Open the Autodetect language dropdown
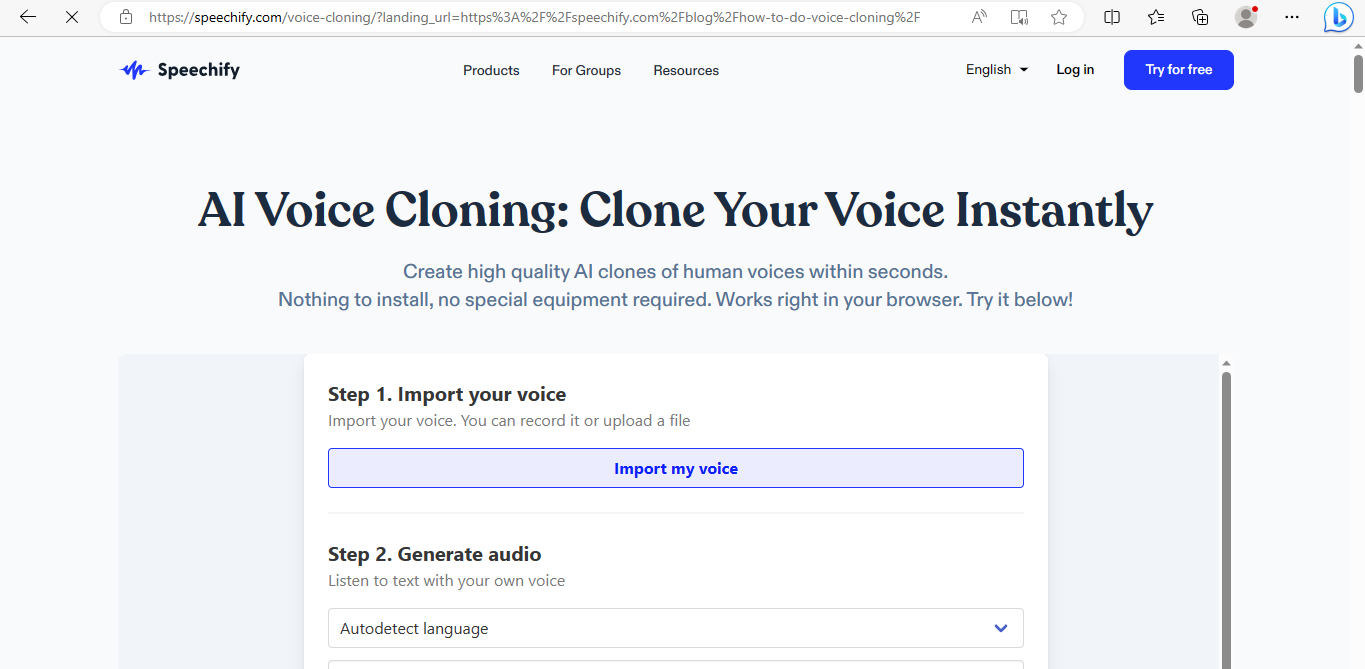This screenshot has height=669, width=1365. pyautogui.click(x=676, y=628)
